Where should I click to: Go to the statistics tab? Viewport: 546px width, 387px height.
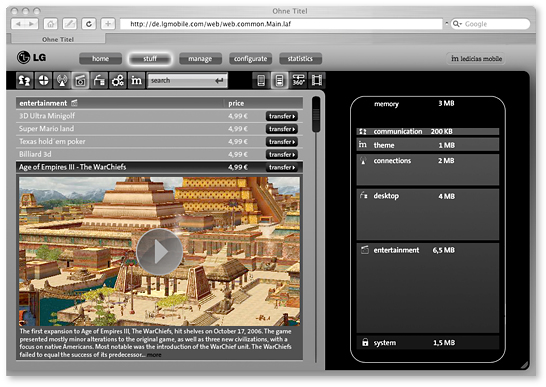(x=300, y=59)
